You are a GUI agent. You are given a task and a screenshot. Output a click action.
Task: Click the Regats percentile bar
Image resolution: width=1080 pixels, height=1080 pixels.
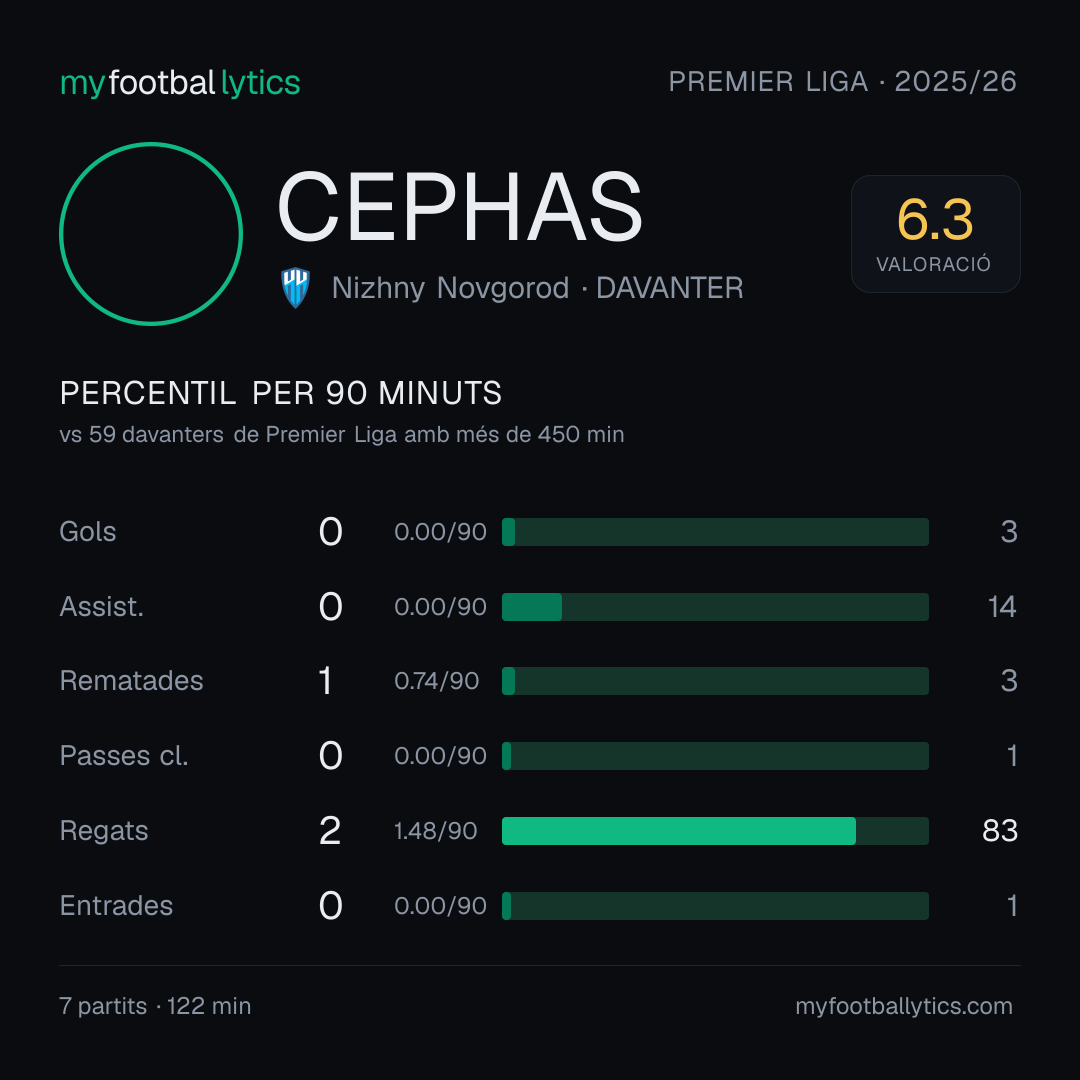tap(715, 831)
